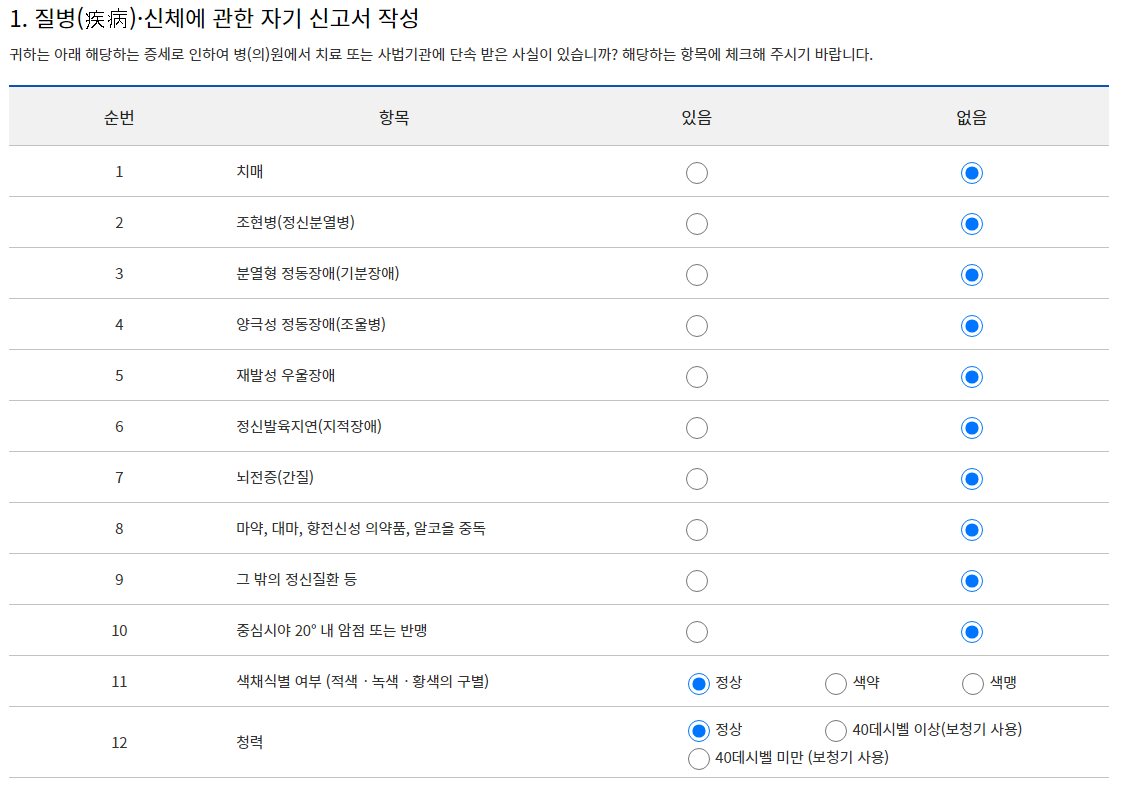Mark 있음 for 정신발육지연(지적장애)
Screen dimensions: 1122x791
(x=696, y=428)
